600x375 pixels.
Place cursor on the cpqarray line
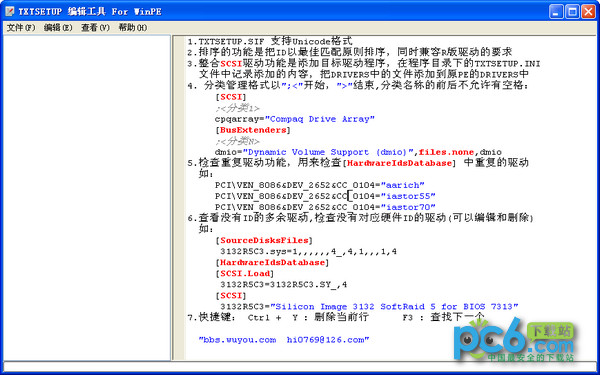pyautogui.click(x=295, y=119)
